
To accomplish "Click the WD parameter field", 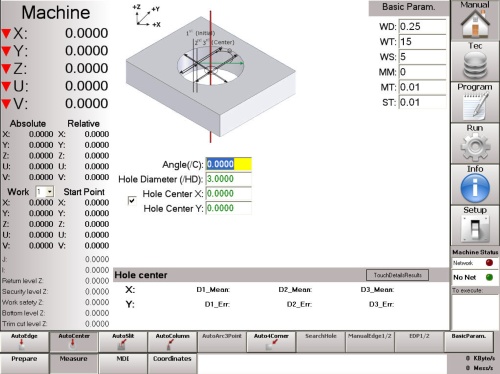I will [422, 27].
